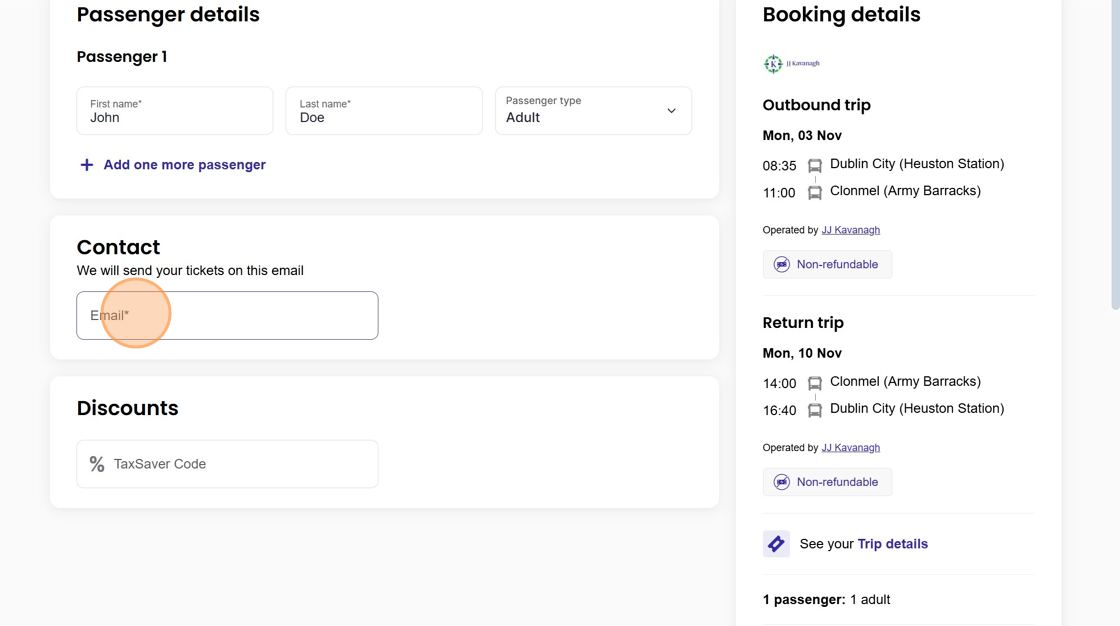Click the JJ Kavanagh logo icon
This screenshot has height=626, width=1120.
coord(773,64)
